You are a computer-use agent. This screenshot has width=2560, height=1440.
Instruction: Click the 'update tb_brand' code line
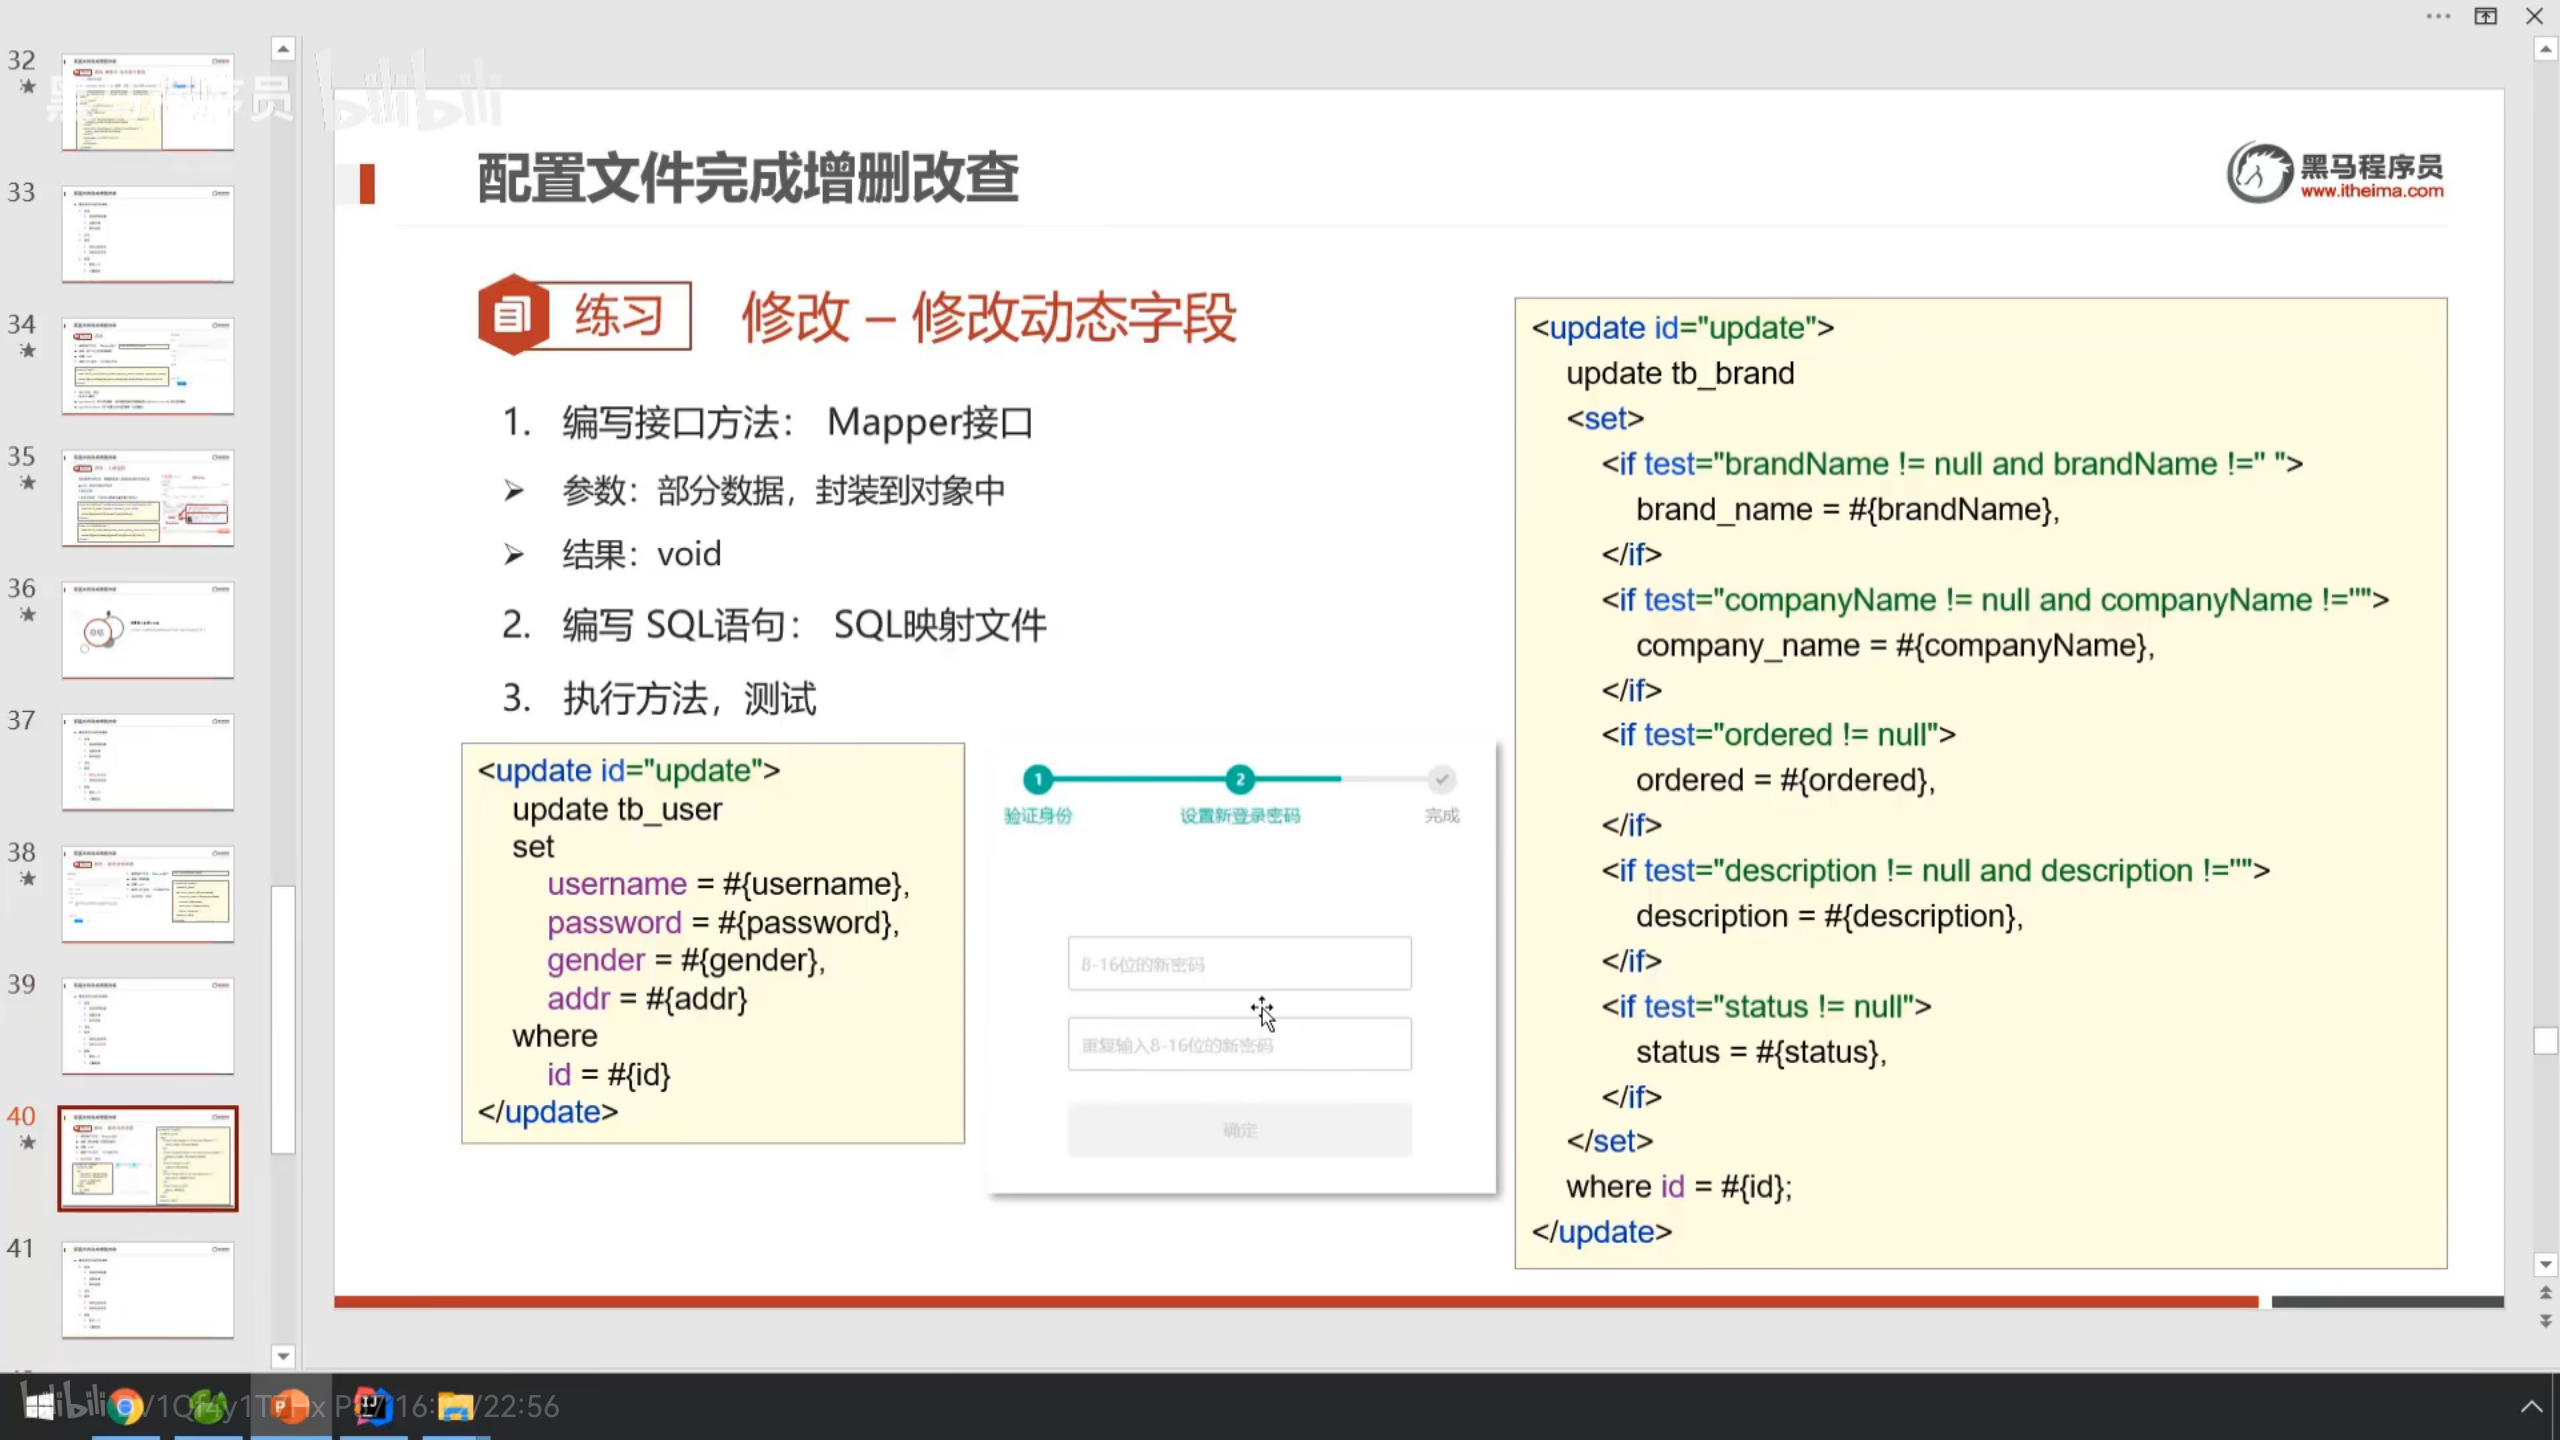1680,373
